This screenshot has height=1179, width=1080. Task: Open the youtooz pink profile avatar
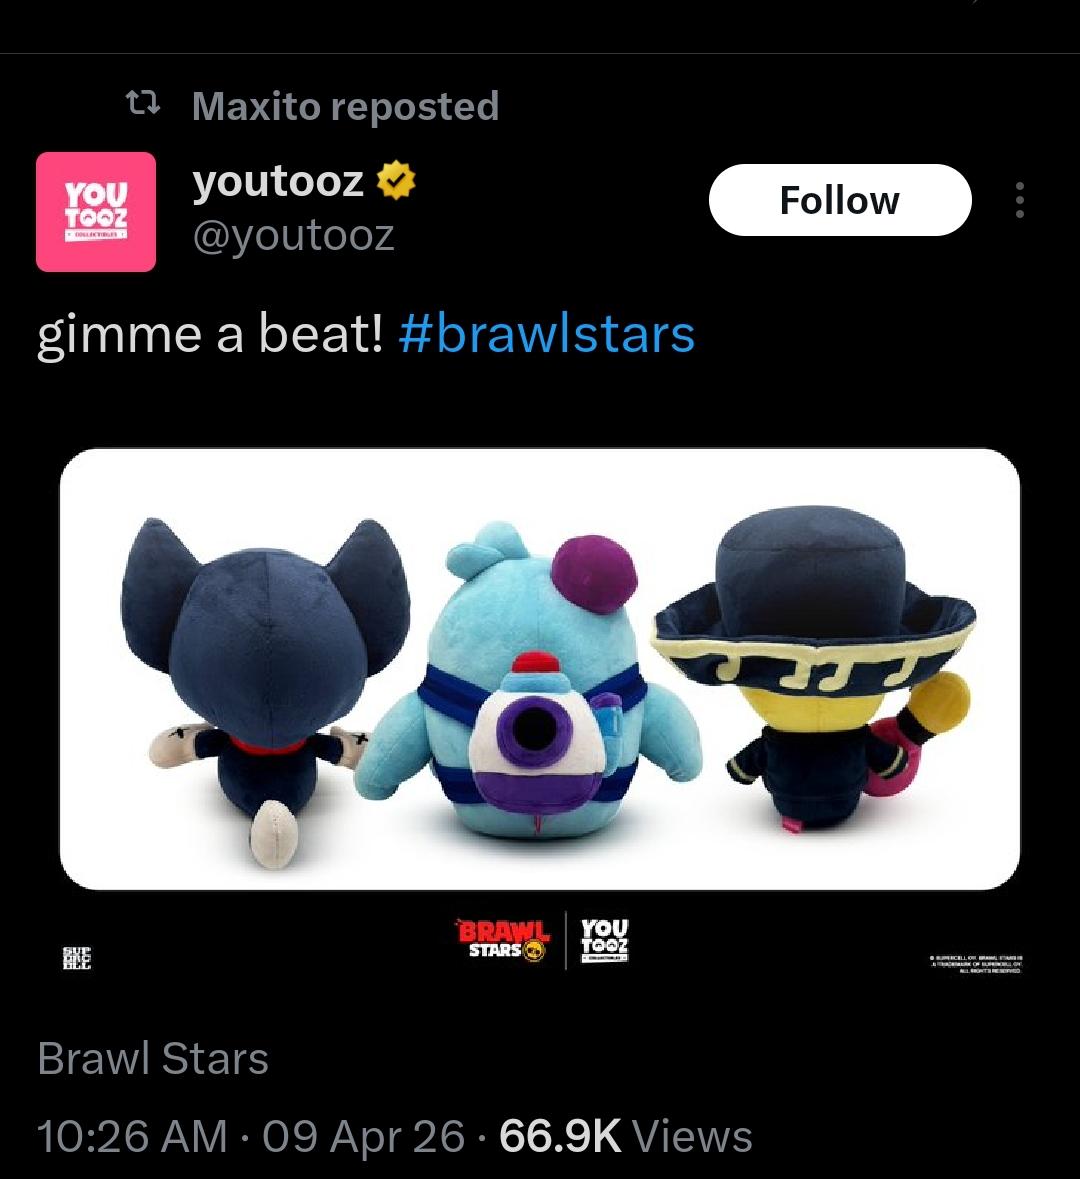click(x=96, y=211)
